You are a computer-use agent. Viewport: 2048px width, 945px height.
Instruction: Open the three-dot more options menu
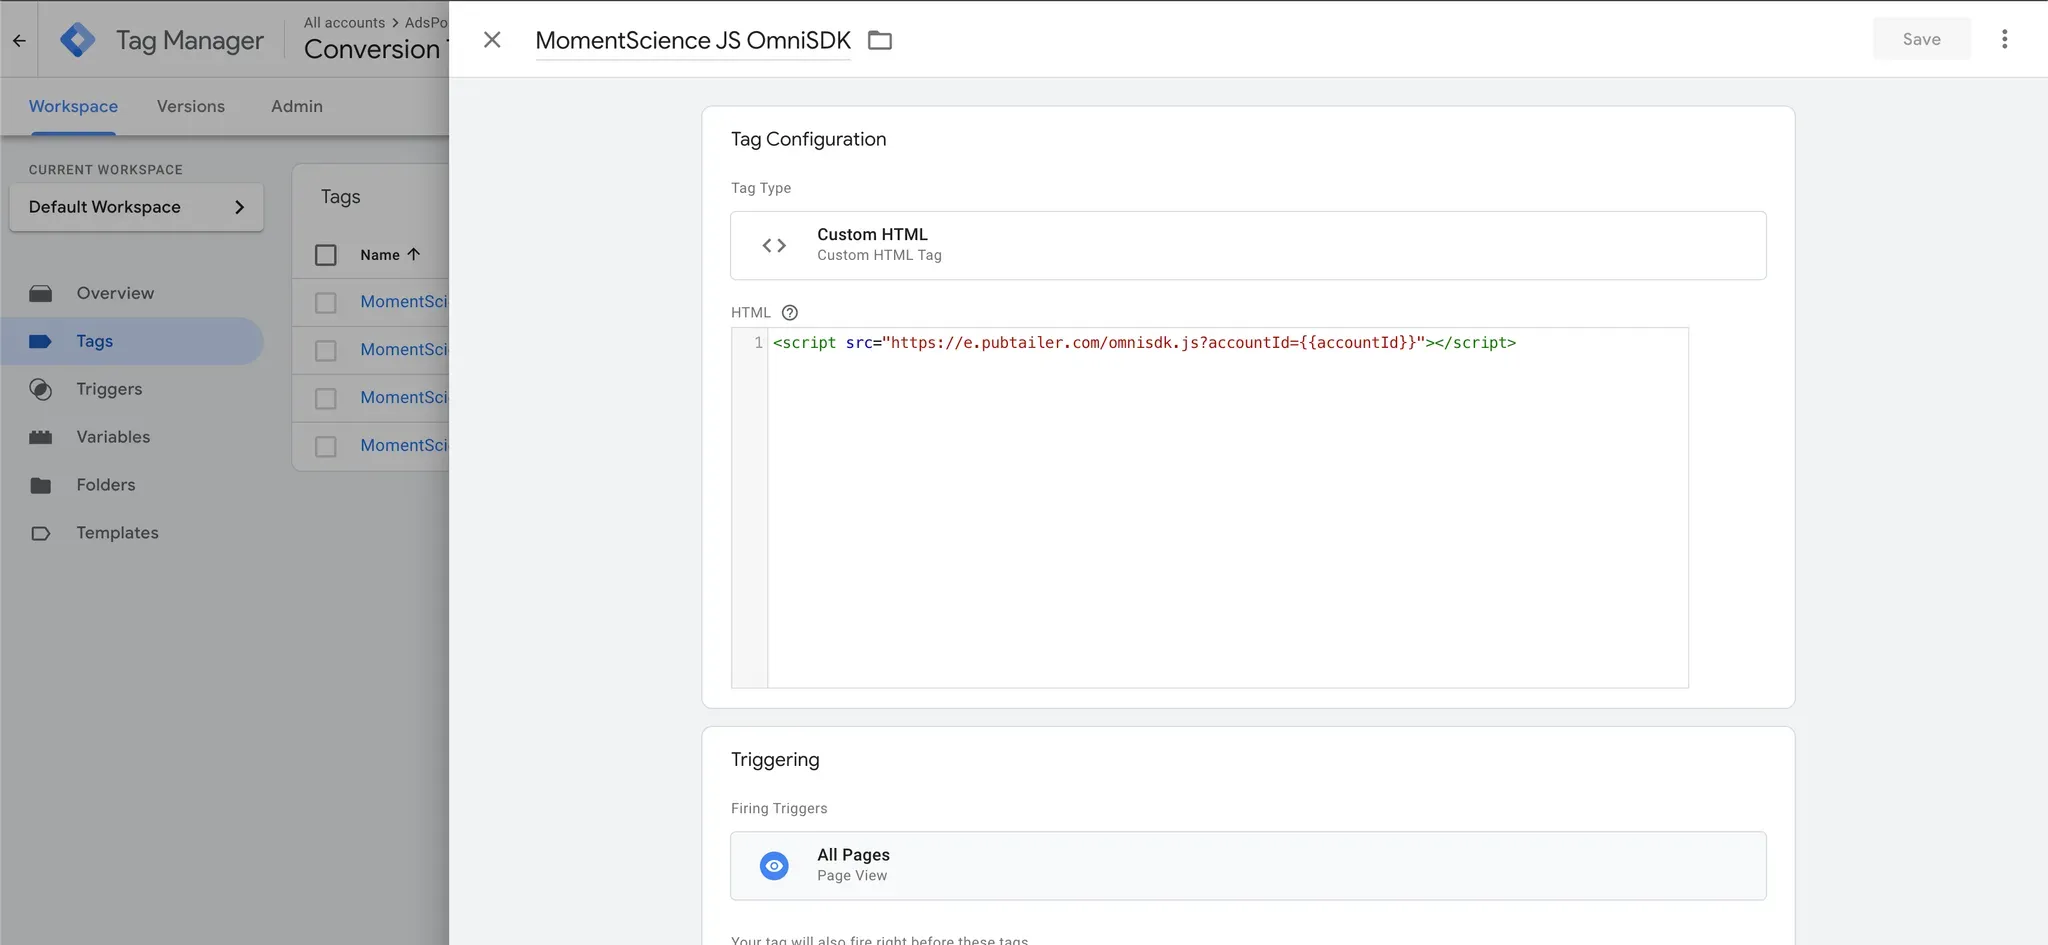[2004, 39]
